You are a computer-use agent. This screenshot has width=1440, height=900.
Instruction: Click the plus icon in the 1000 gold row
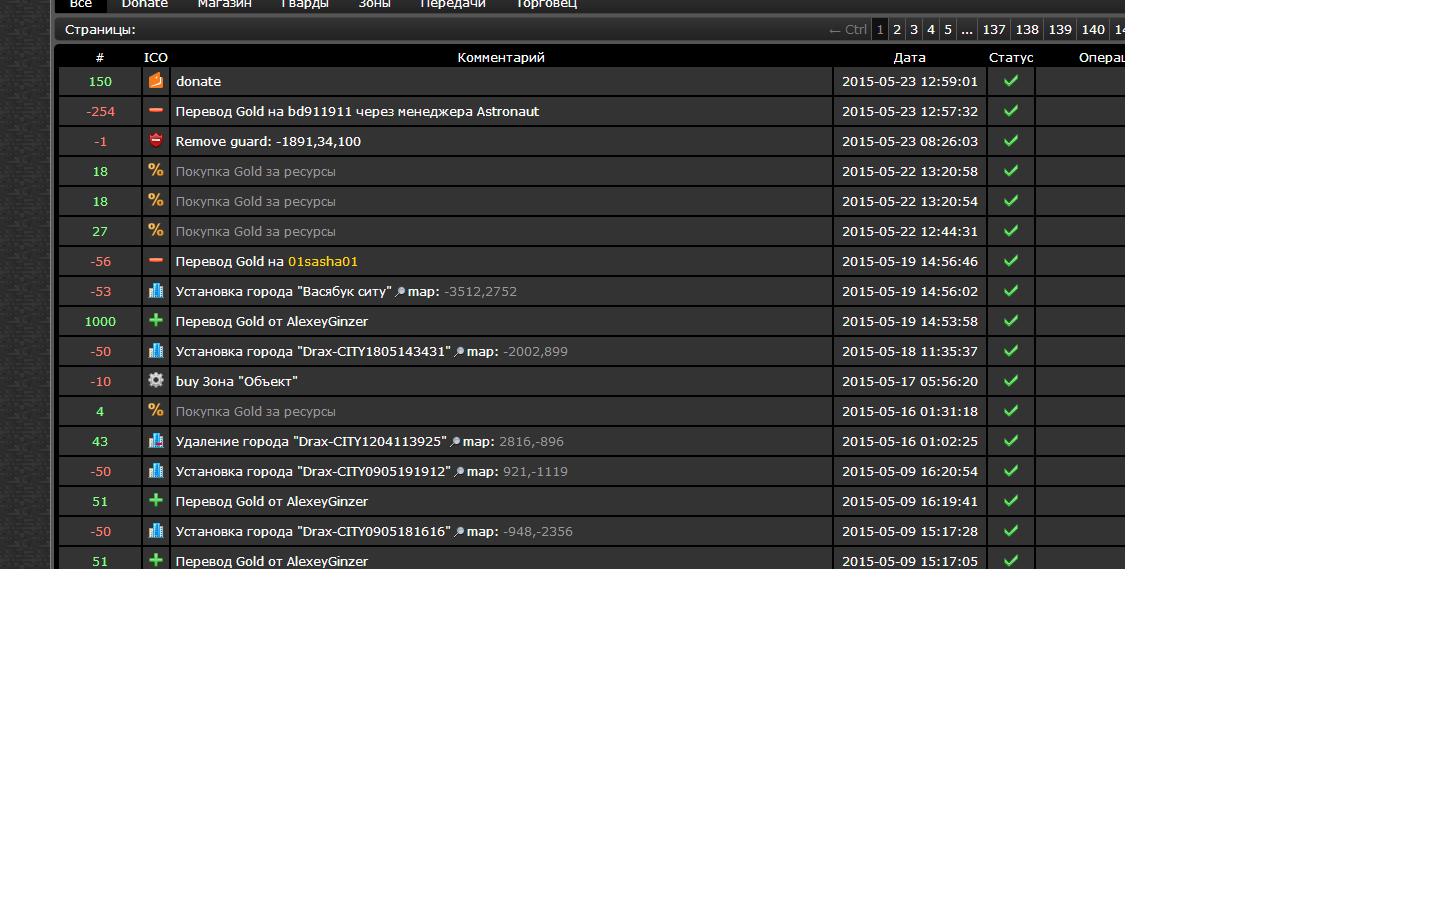point(155,320)
